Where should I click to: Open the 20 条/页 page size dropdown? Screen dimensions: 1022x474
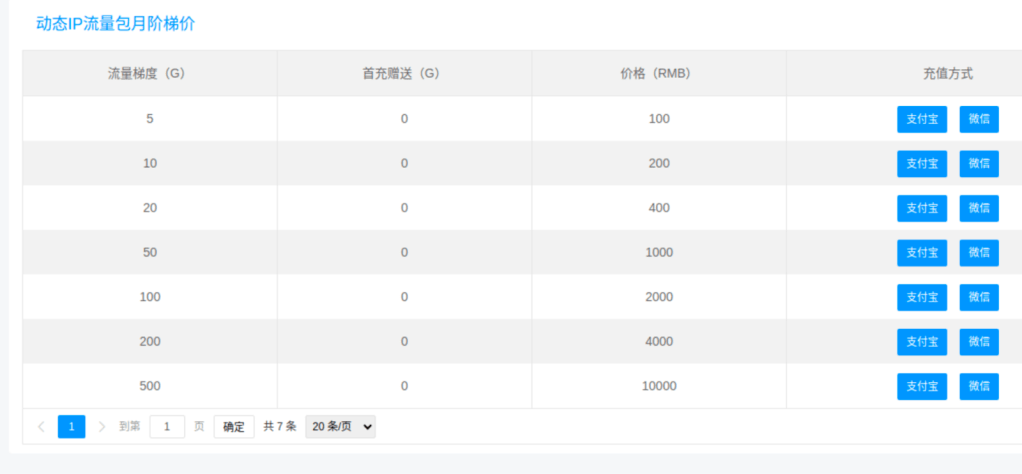(x=340, y=427)
